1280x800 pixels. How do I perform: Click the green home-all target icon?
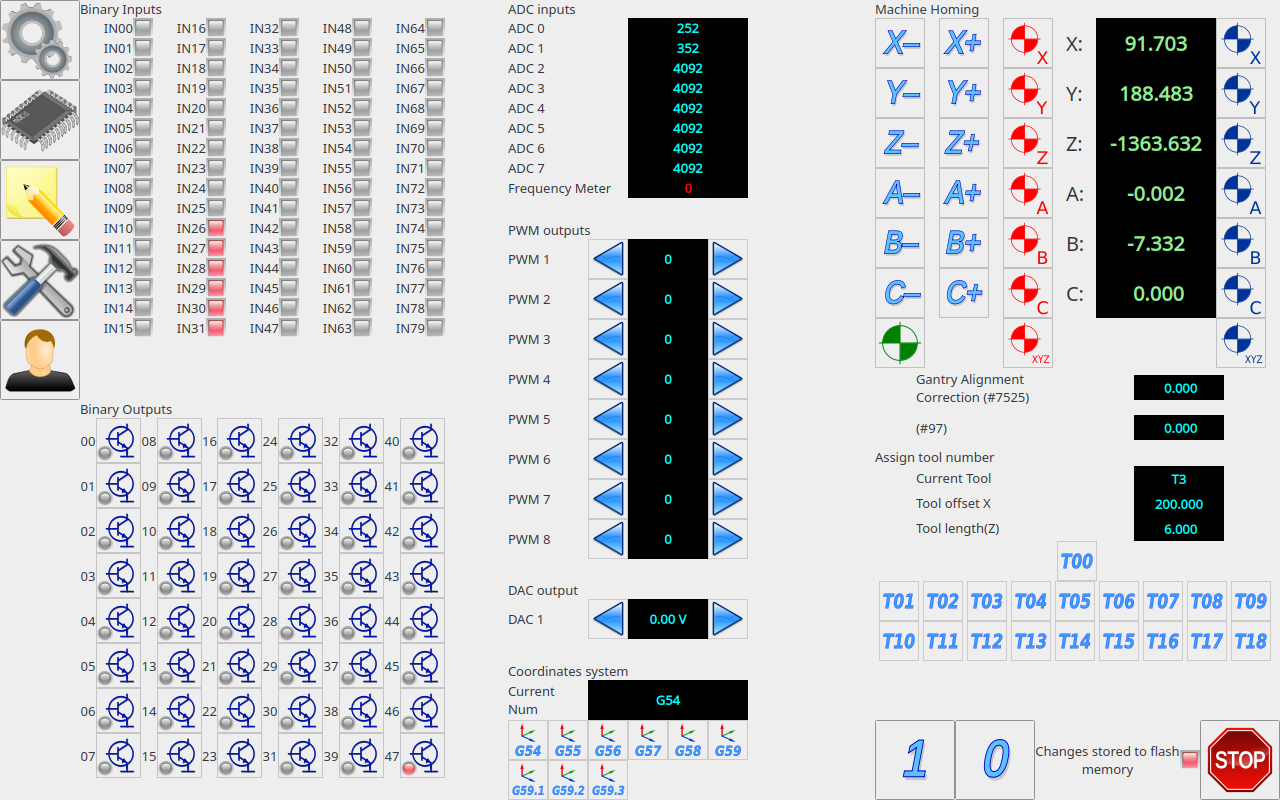(x=899, y=343)
